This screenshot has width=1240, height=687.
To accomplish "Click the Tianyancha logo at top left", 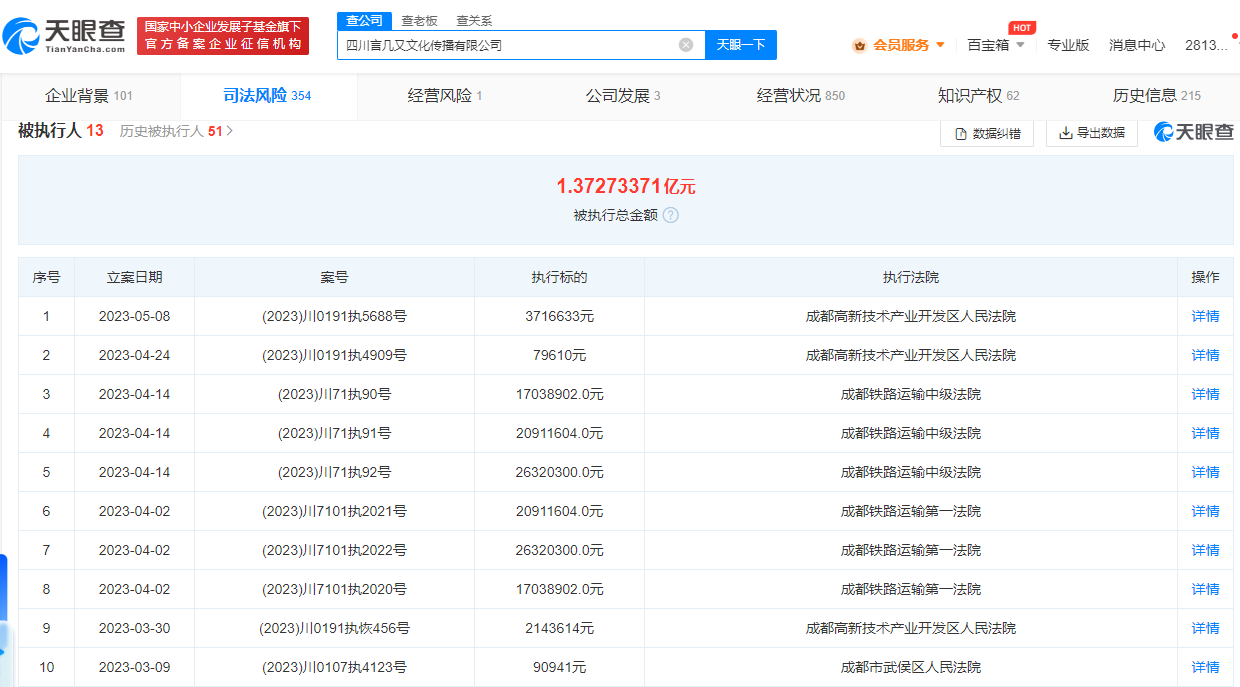I will [x=65, y=36].
